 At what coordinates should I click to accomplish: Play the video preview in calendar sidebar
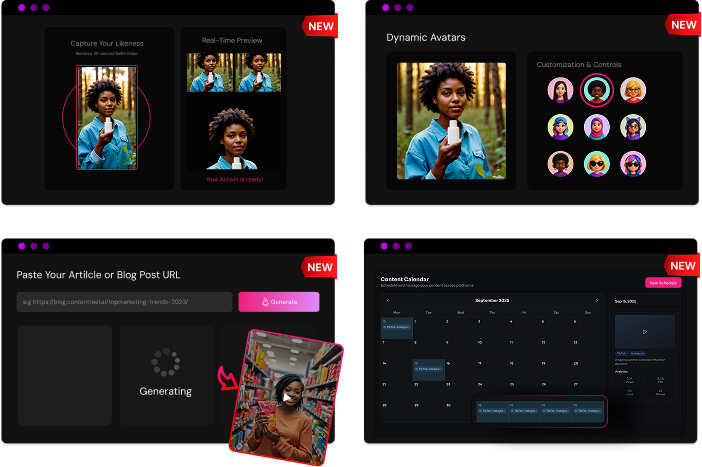point(644,331)
